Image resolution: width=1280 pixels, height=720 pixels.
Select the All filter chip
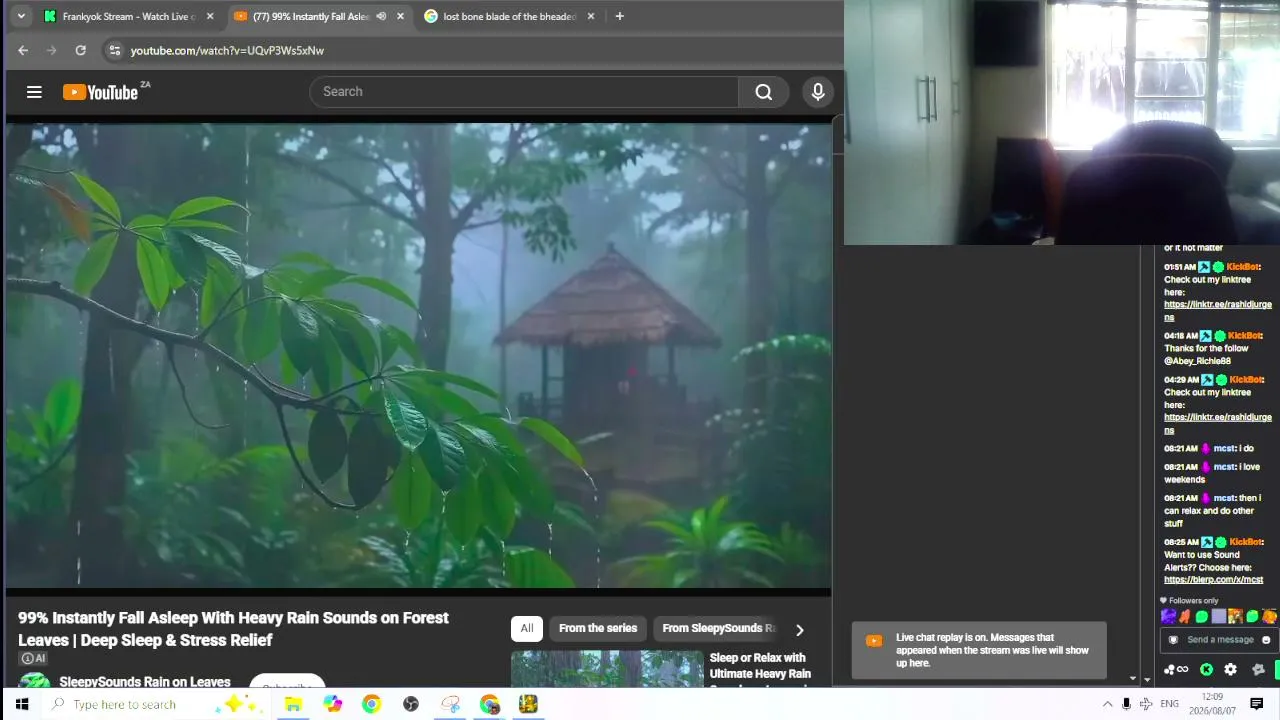click(x=527, y=628)
